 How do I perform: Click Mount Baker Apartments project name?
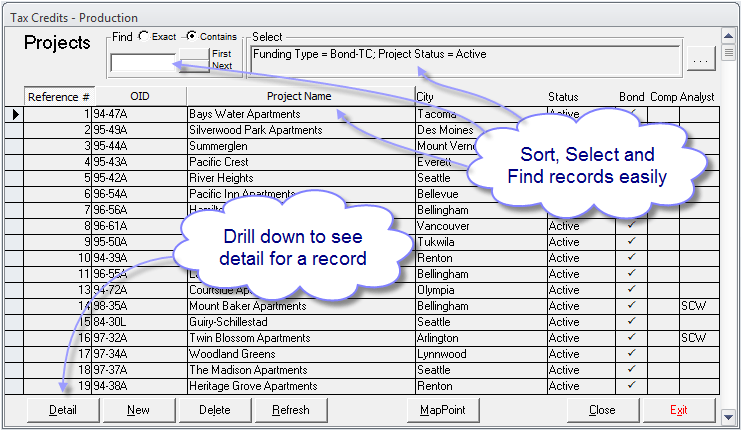[247, 306]
